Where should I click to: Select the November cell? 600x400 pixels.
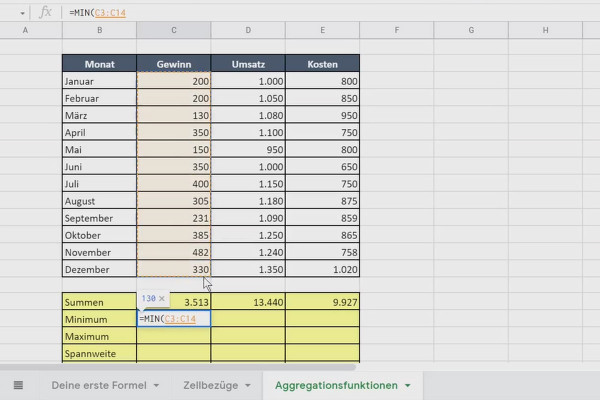pyautogui.click(x=99, y=252)
